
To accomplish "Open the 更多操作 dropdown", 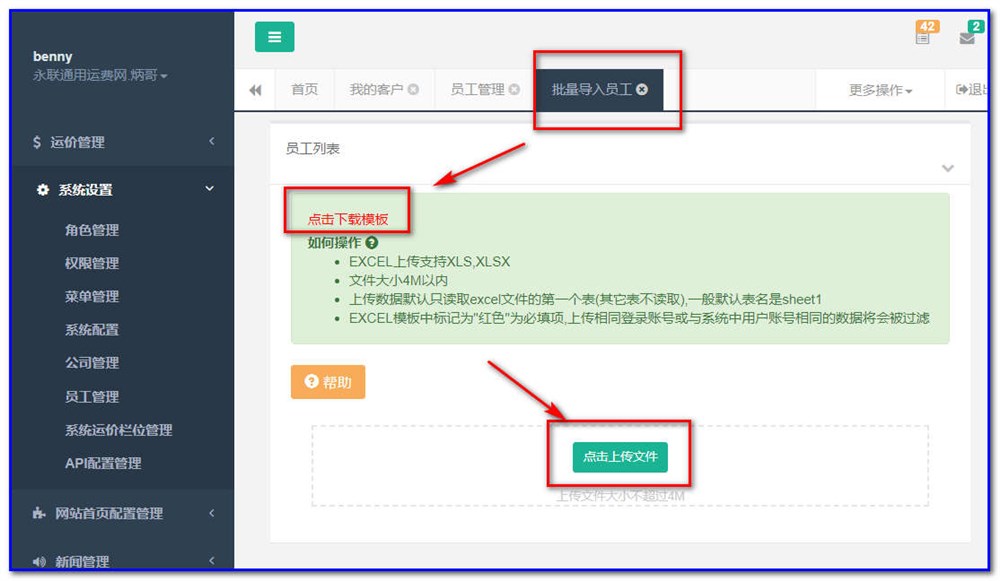I will pyautogui.click(x=880, y=90).
